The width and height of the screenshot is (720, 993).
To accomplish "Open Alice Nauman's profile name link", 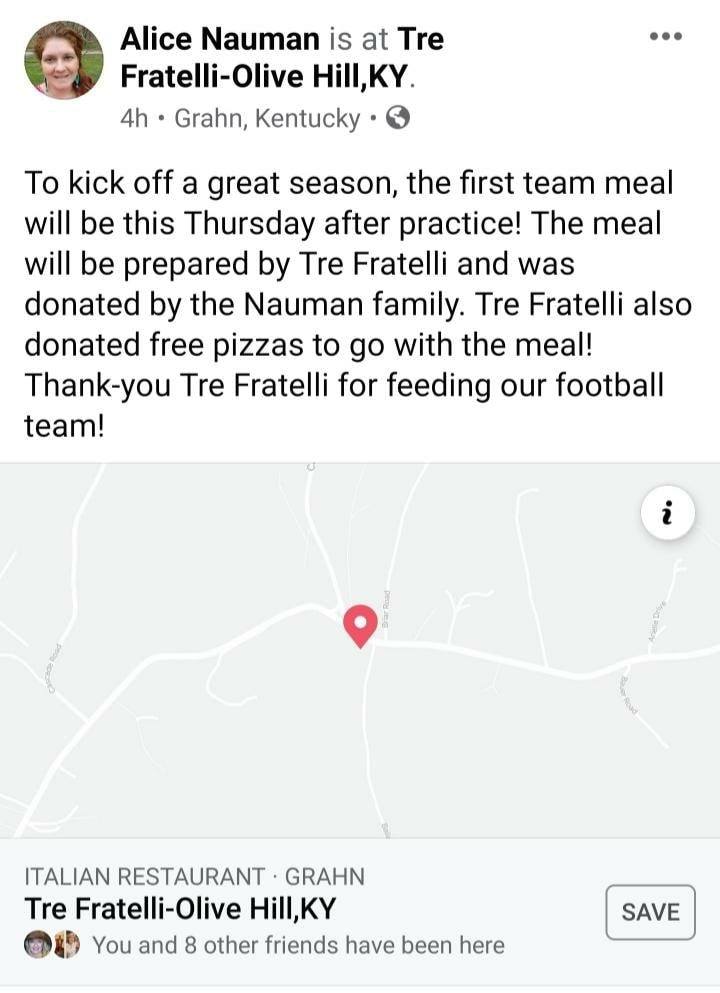I will tap(220, 39).
